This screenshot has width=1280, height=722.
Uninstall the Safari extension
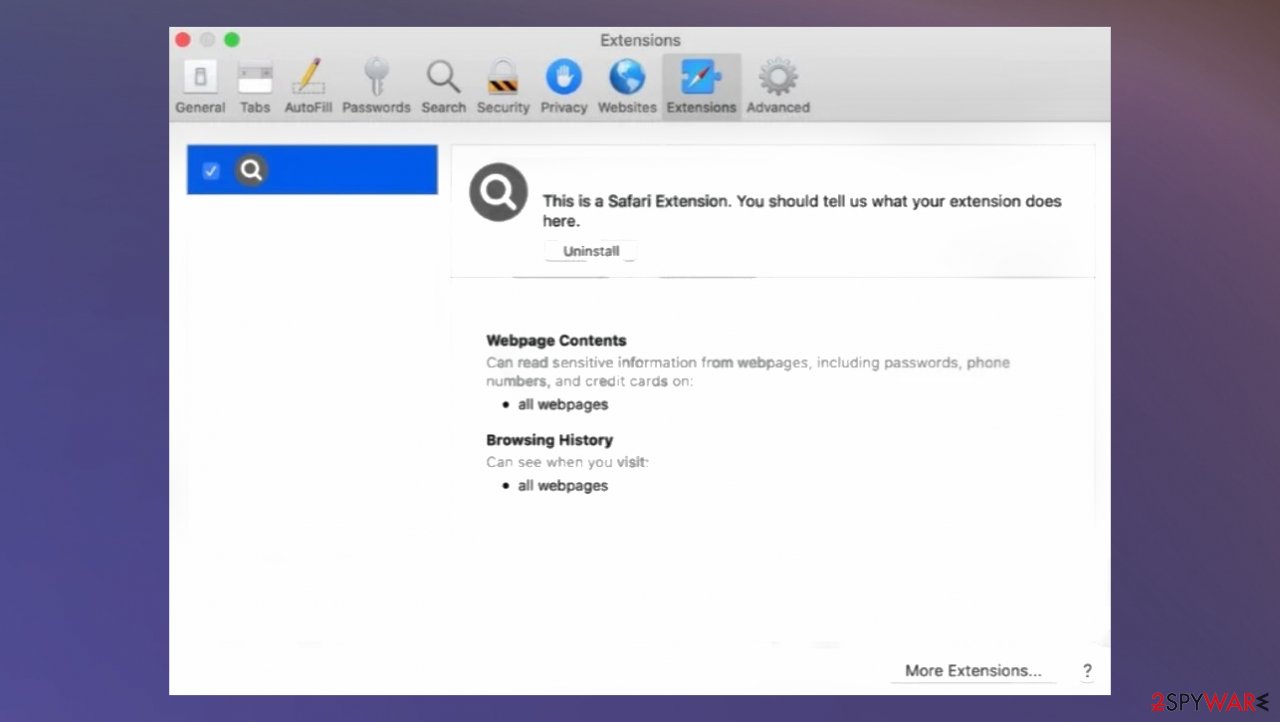[x=590, y=250]
